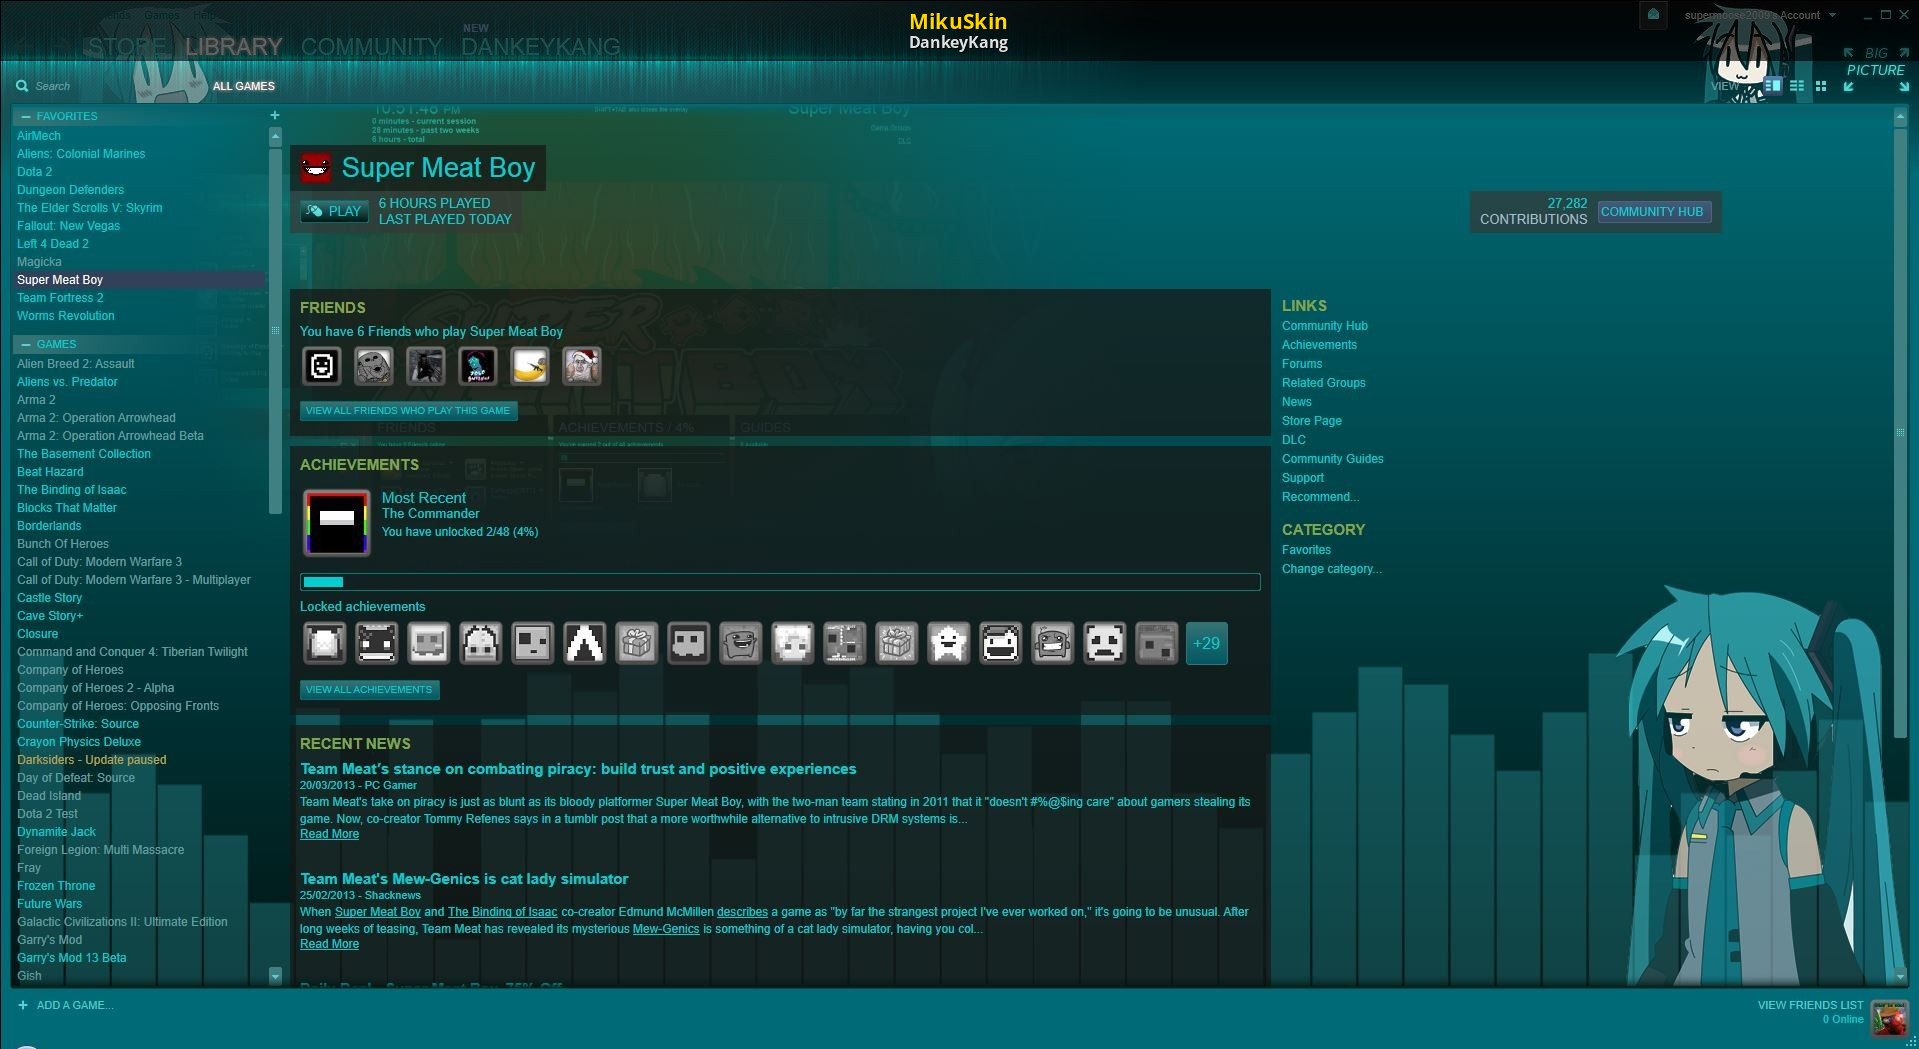Click Read More under the piracy article
1919x1049 pixels.
point(329,834)
